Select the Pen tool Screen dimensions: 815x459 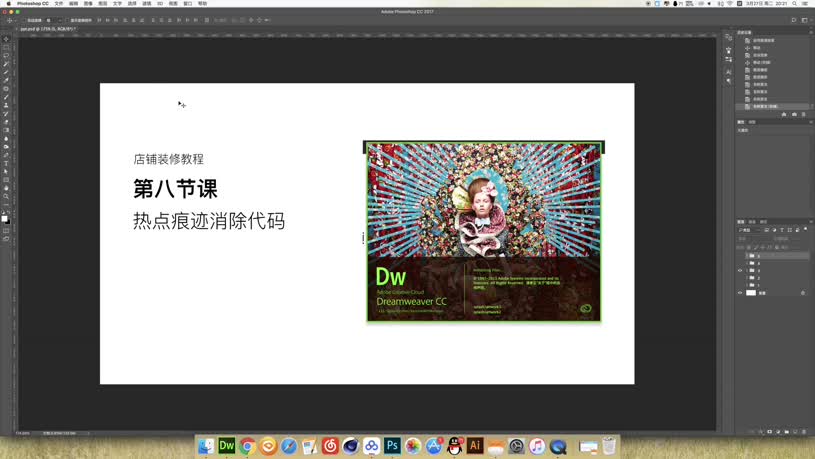6,155
